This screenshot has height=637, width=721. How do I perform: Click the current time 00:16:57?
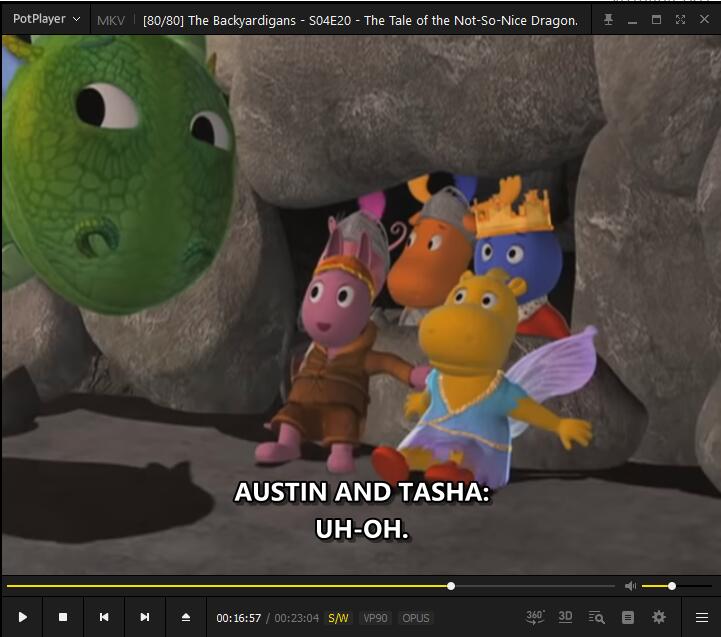(x=239, y=618)
